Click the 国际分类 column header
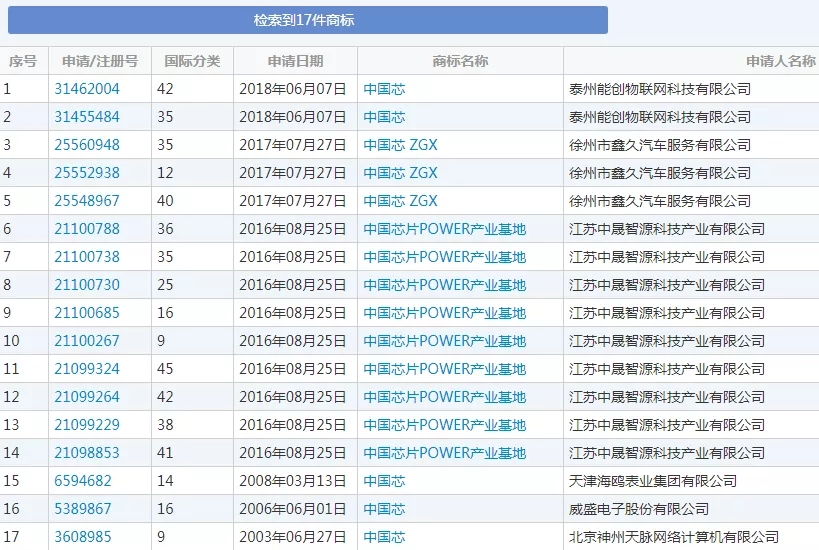819x550 pixels. coord(192,61)
